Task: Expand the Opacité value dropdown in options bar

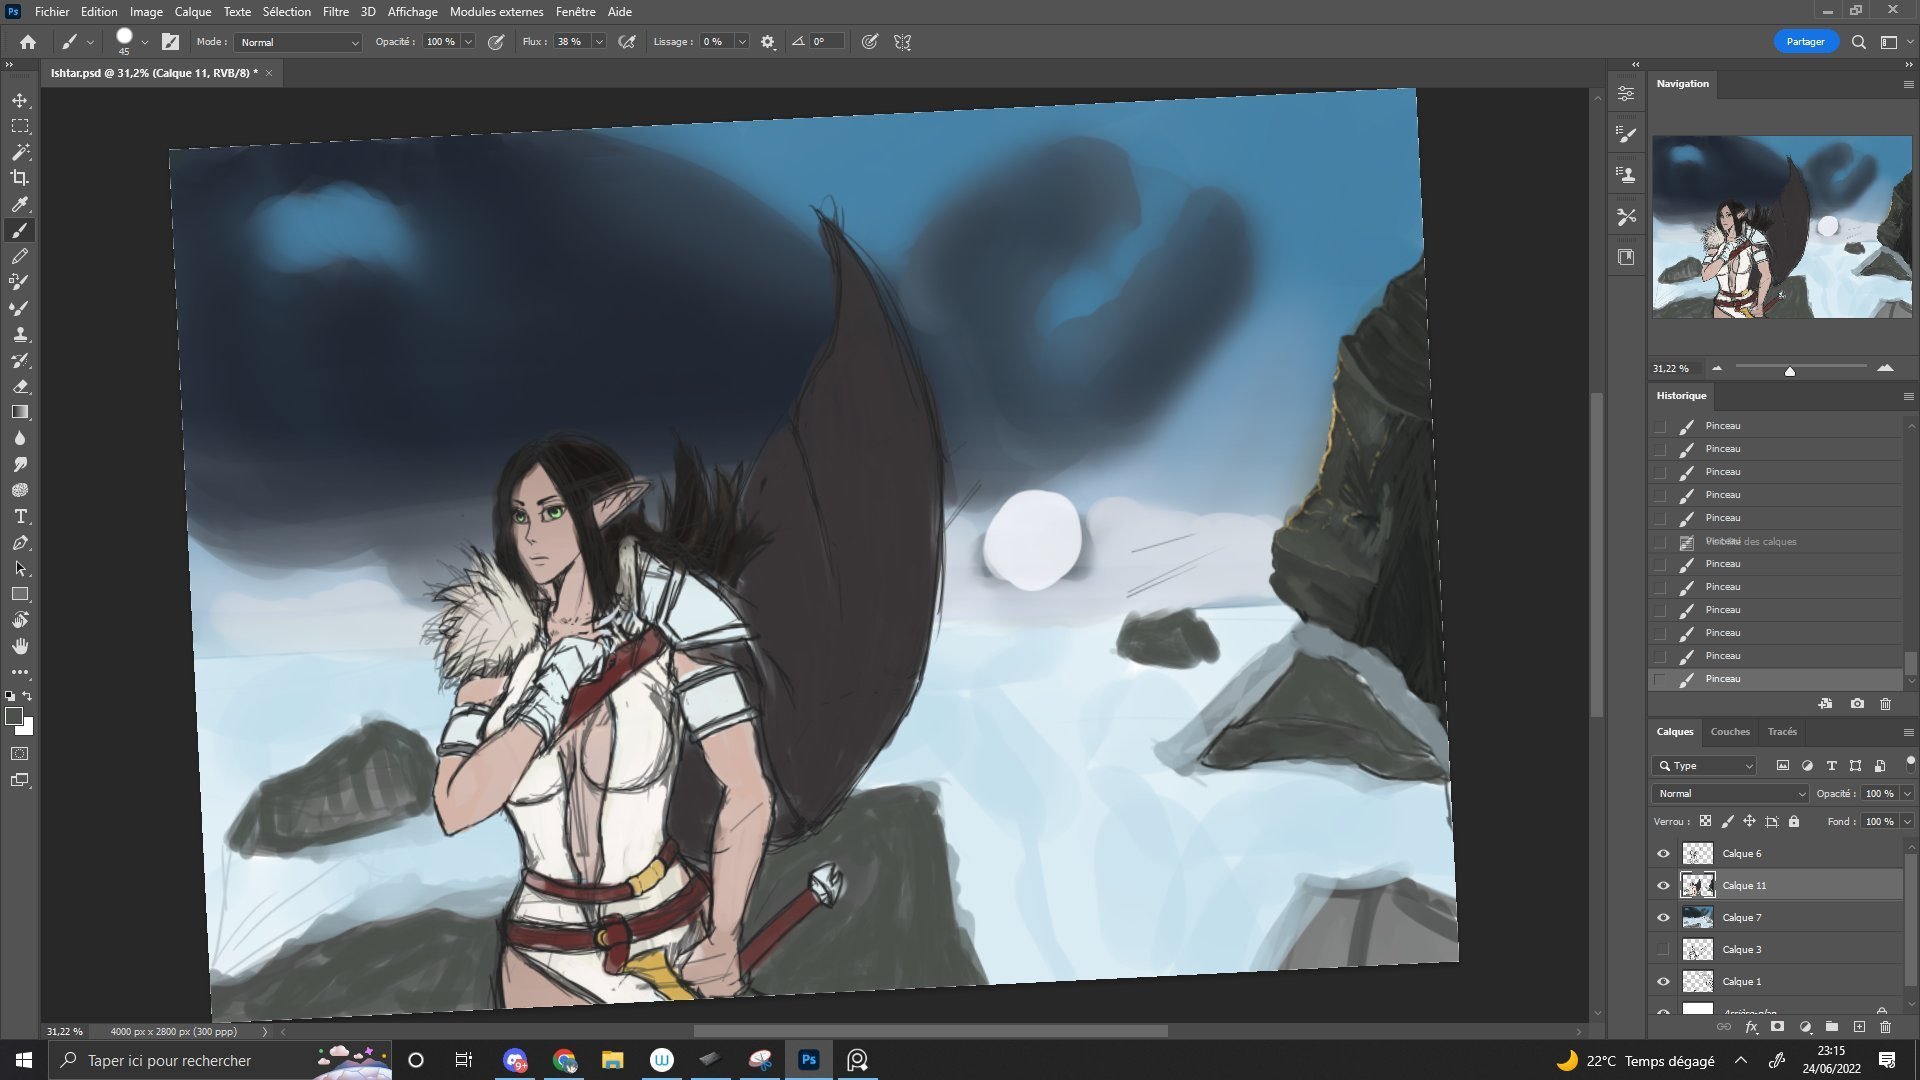Action: tap(468, 42)
